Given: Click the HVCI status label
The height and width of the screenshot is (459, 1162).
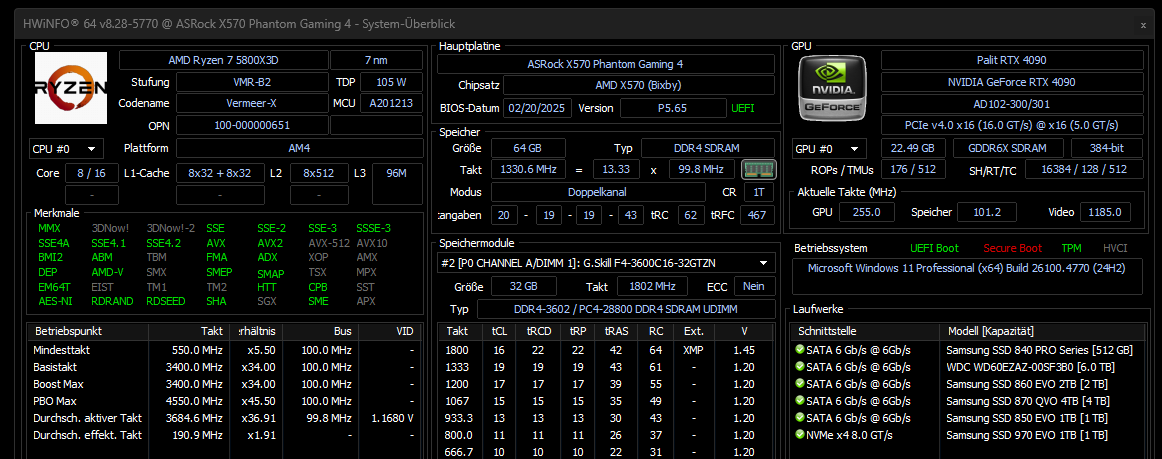Looking at the screenshot, I should (1115, 248).
